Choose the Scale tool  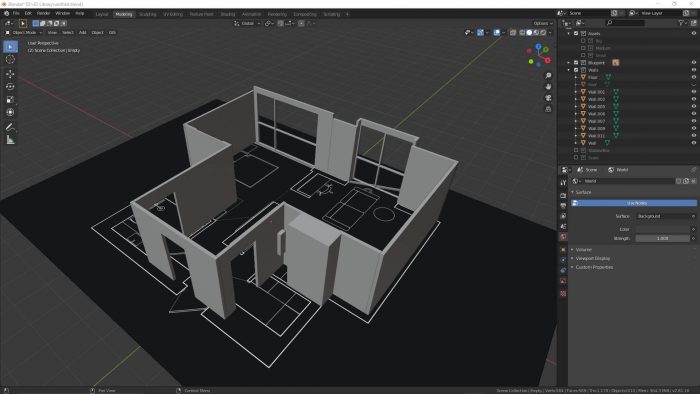tap(10, 100)
